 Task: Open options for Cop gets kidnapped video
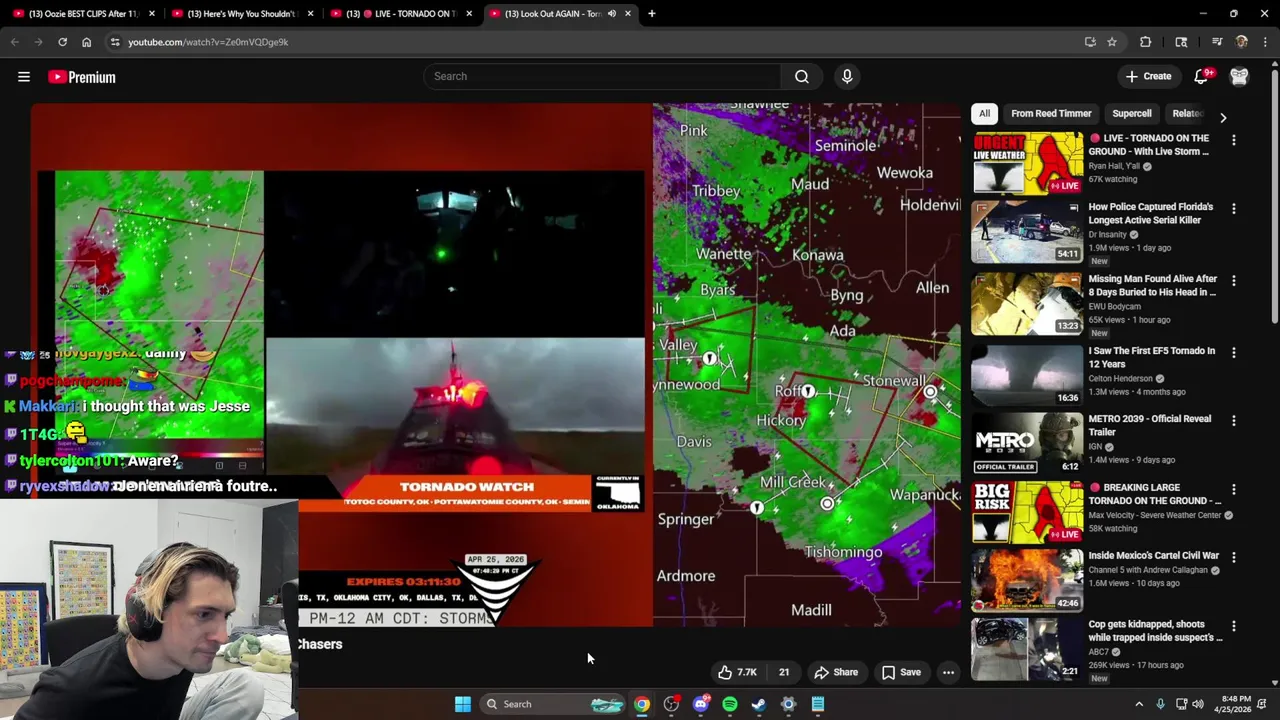tap(1233, 626)
